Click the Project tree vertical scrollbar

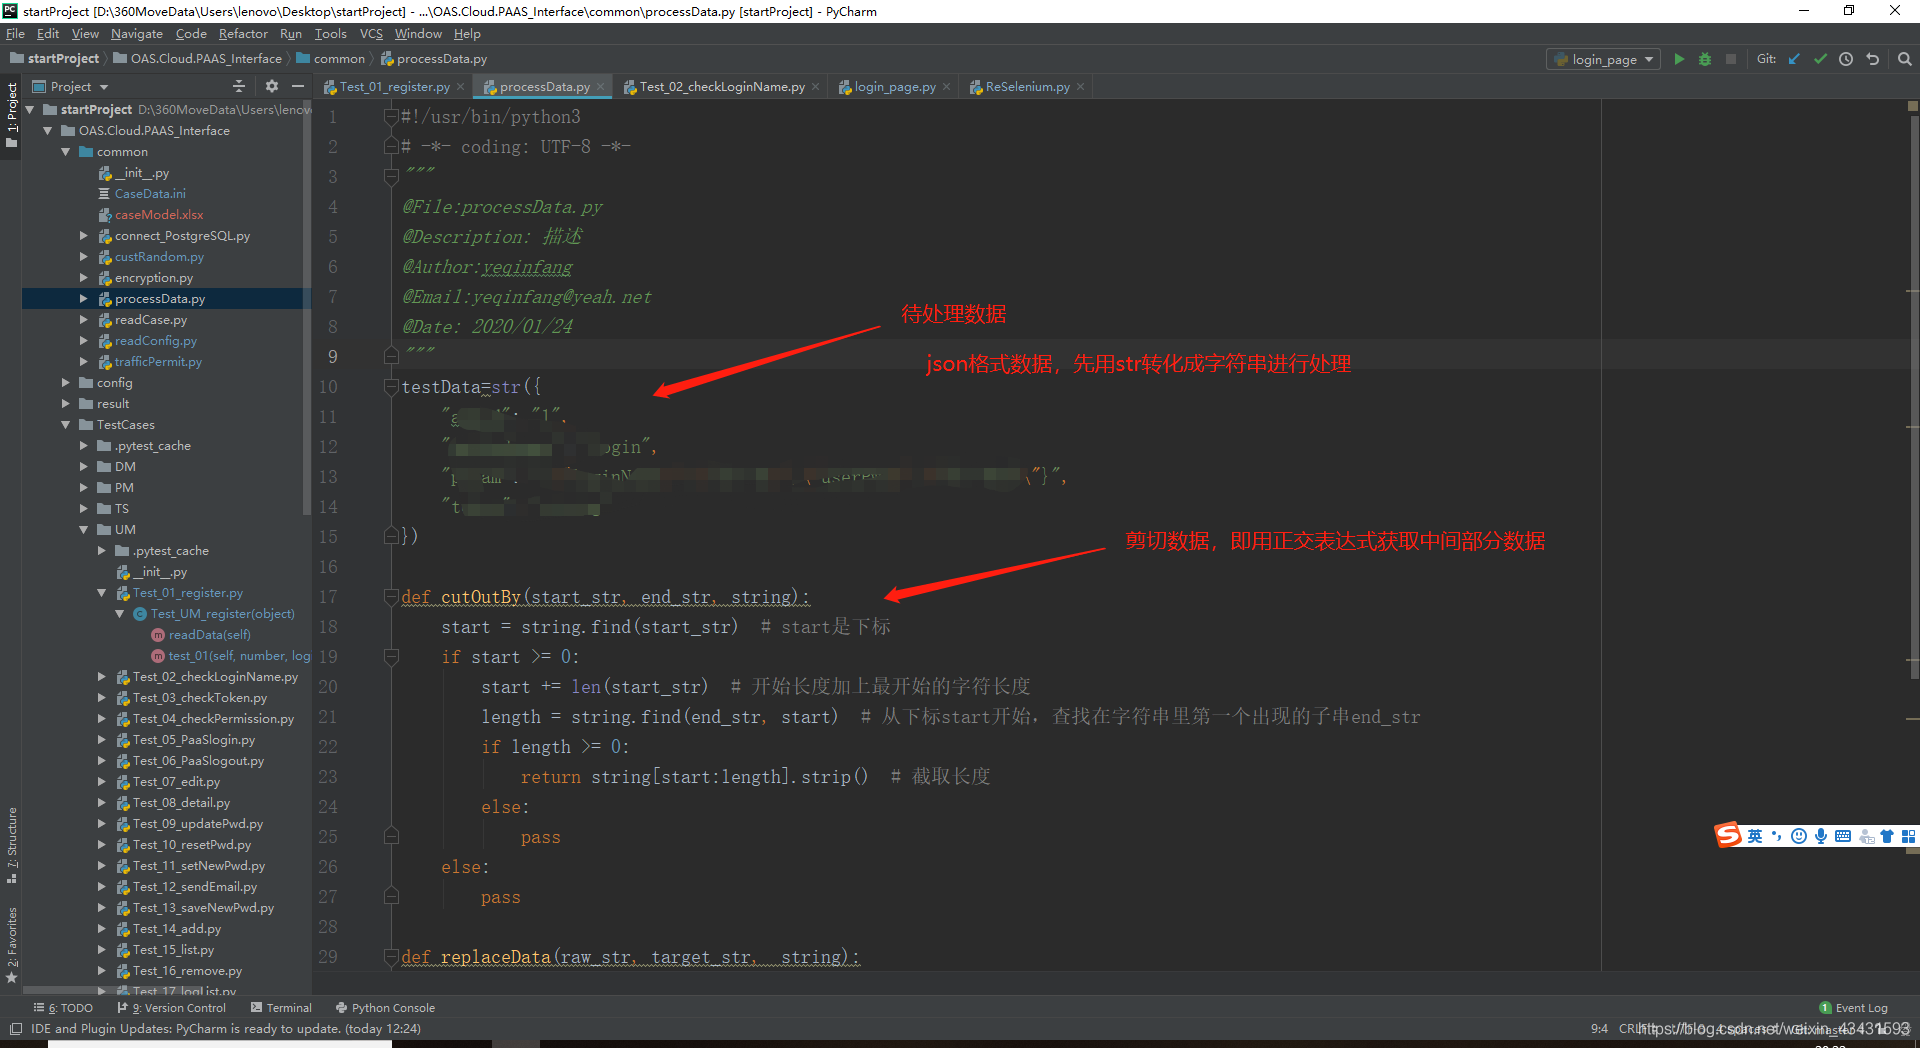[306, 310]
